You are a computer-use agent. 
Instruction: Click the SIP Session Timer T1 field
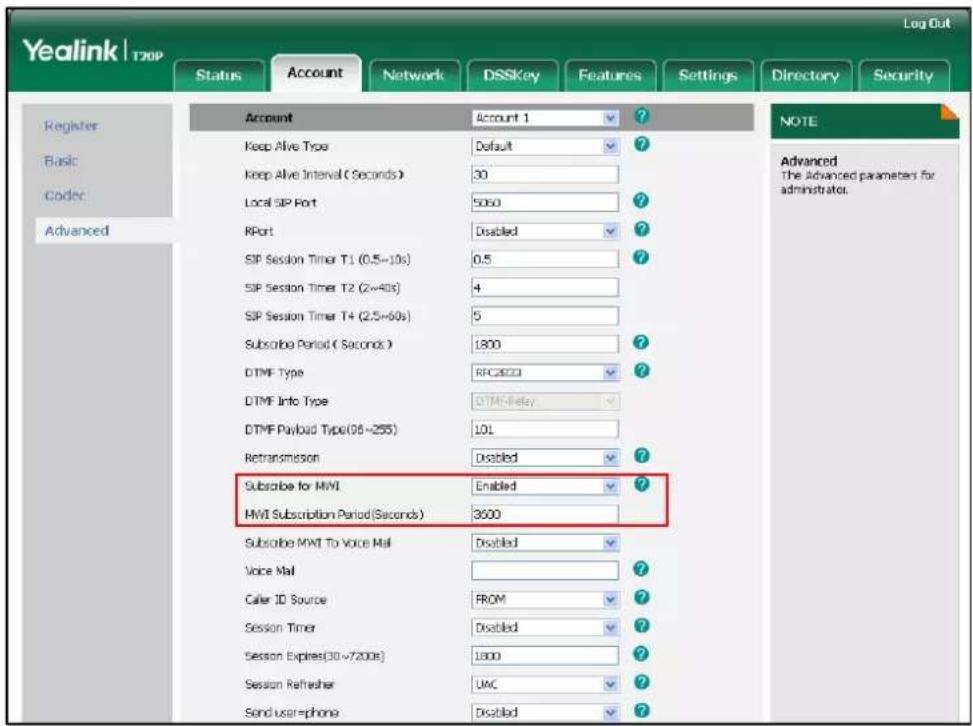[x=545, y=259]
